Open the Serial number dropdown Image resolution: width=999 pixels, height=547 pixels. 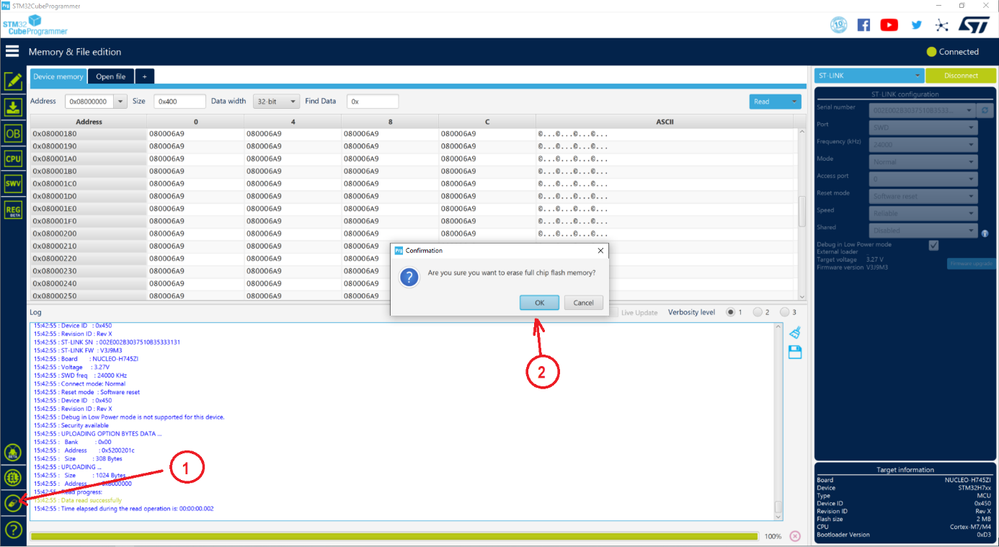(923, 110)
